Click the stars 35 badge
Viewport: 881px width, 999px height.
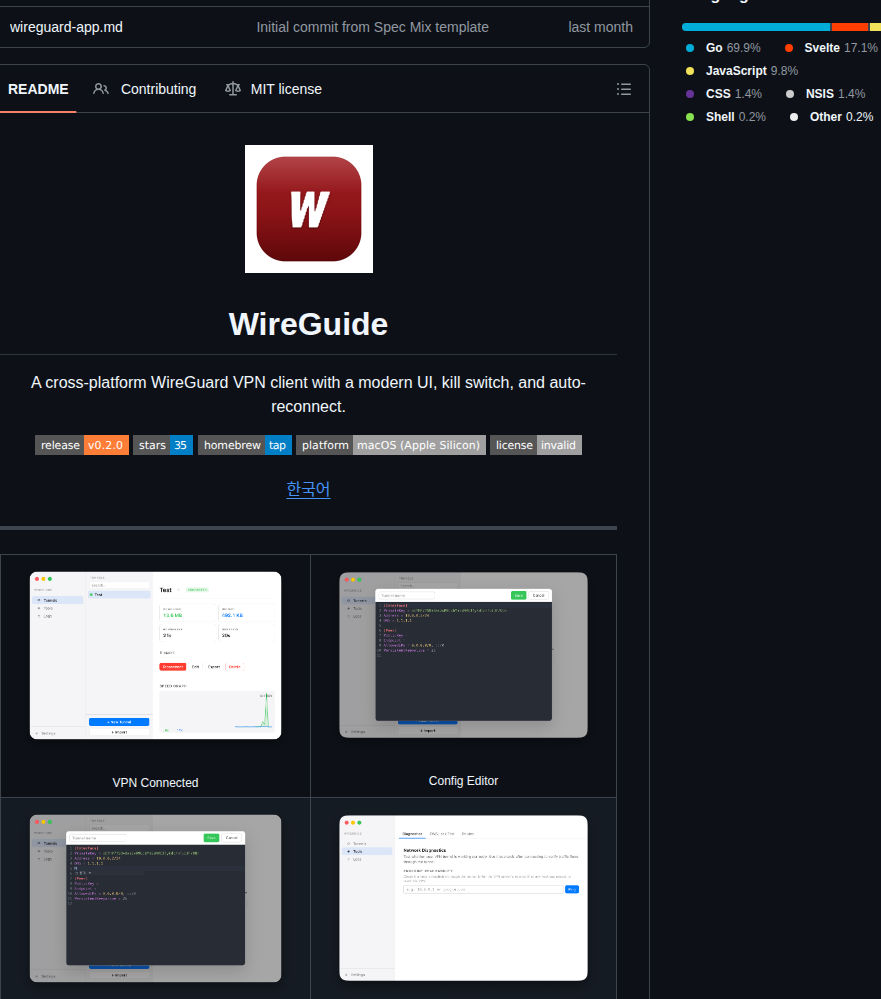[x=162, y=445]
